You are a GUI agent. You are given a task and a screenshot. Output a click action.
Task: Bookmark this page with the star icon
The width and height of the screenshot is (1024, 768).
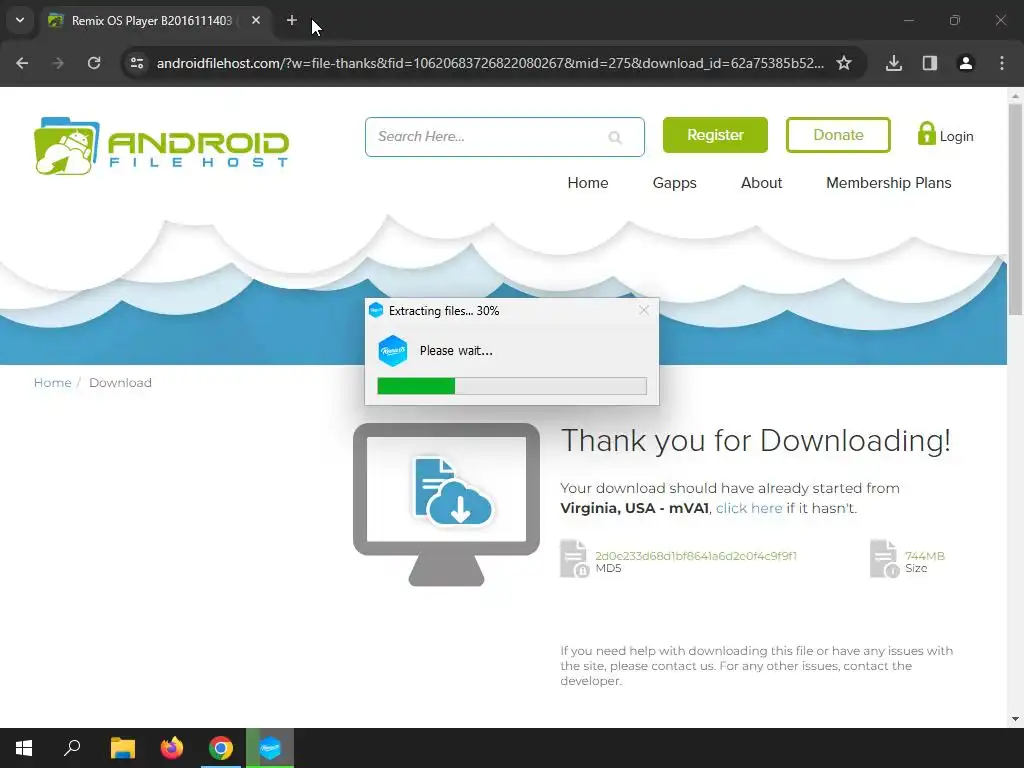pos(844,63)
